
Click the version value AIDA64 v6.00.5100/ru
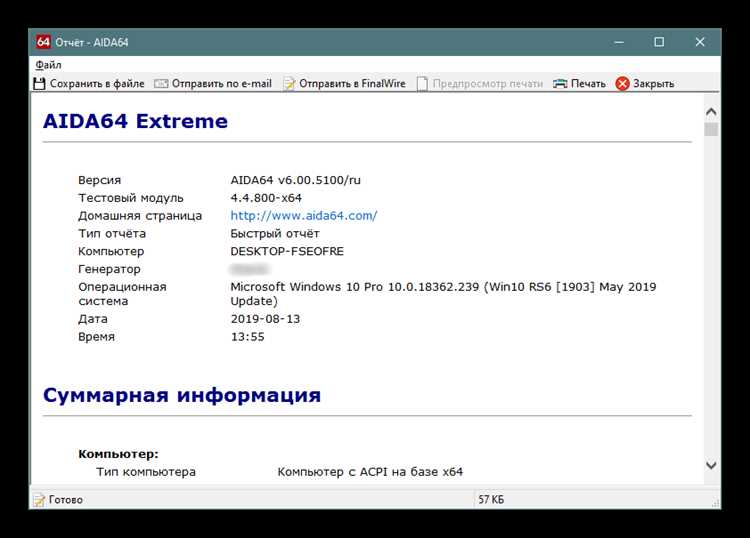point(296,180)
